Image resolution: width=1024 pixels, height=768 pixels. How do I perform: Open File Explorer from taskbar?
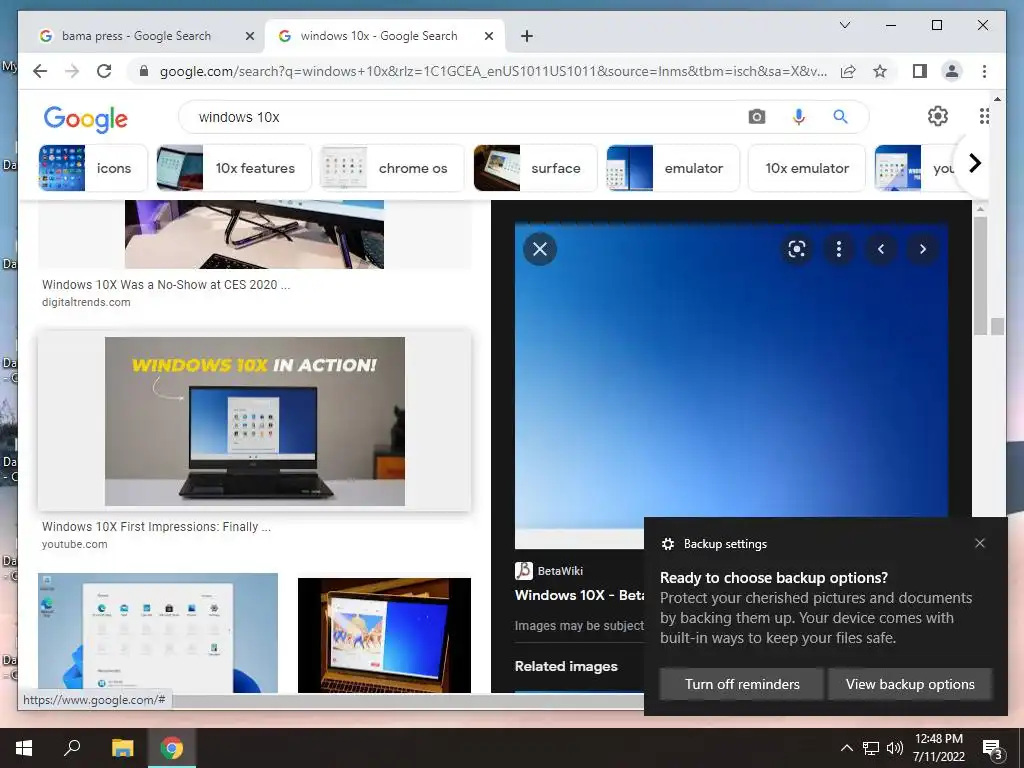pyautogui.click(x=122, y=748)
